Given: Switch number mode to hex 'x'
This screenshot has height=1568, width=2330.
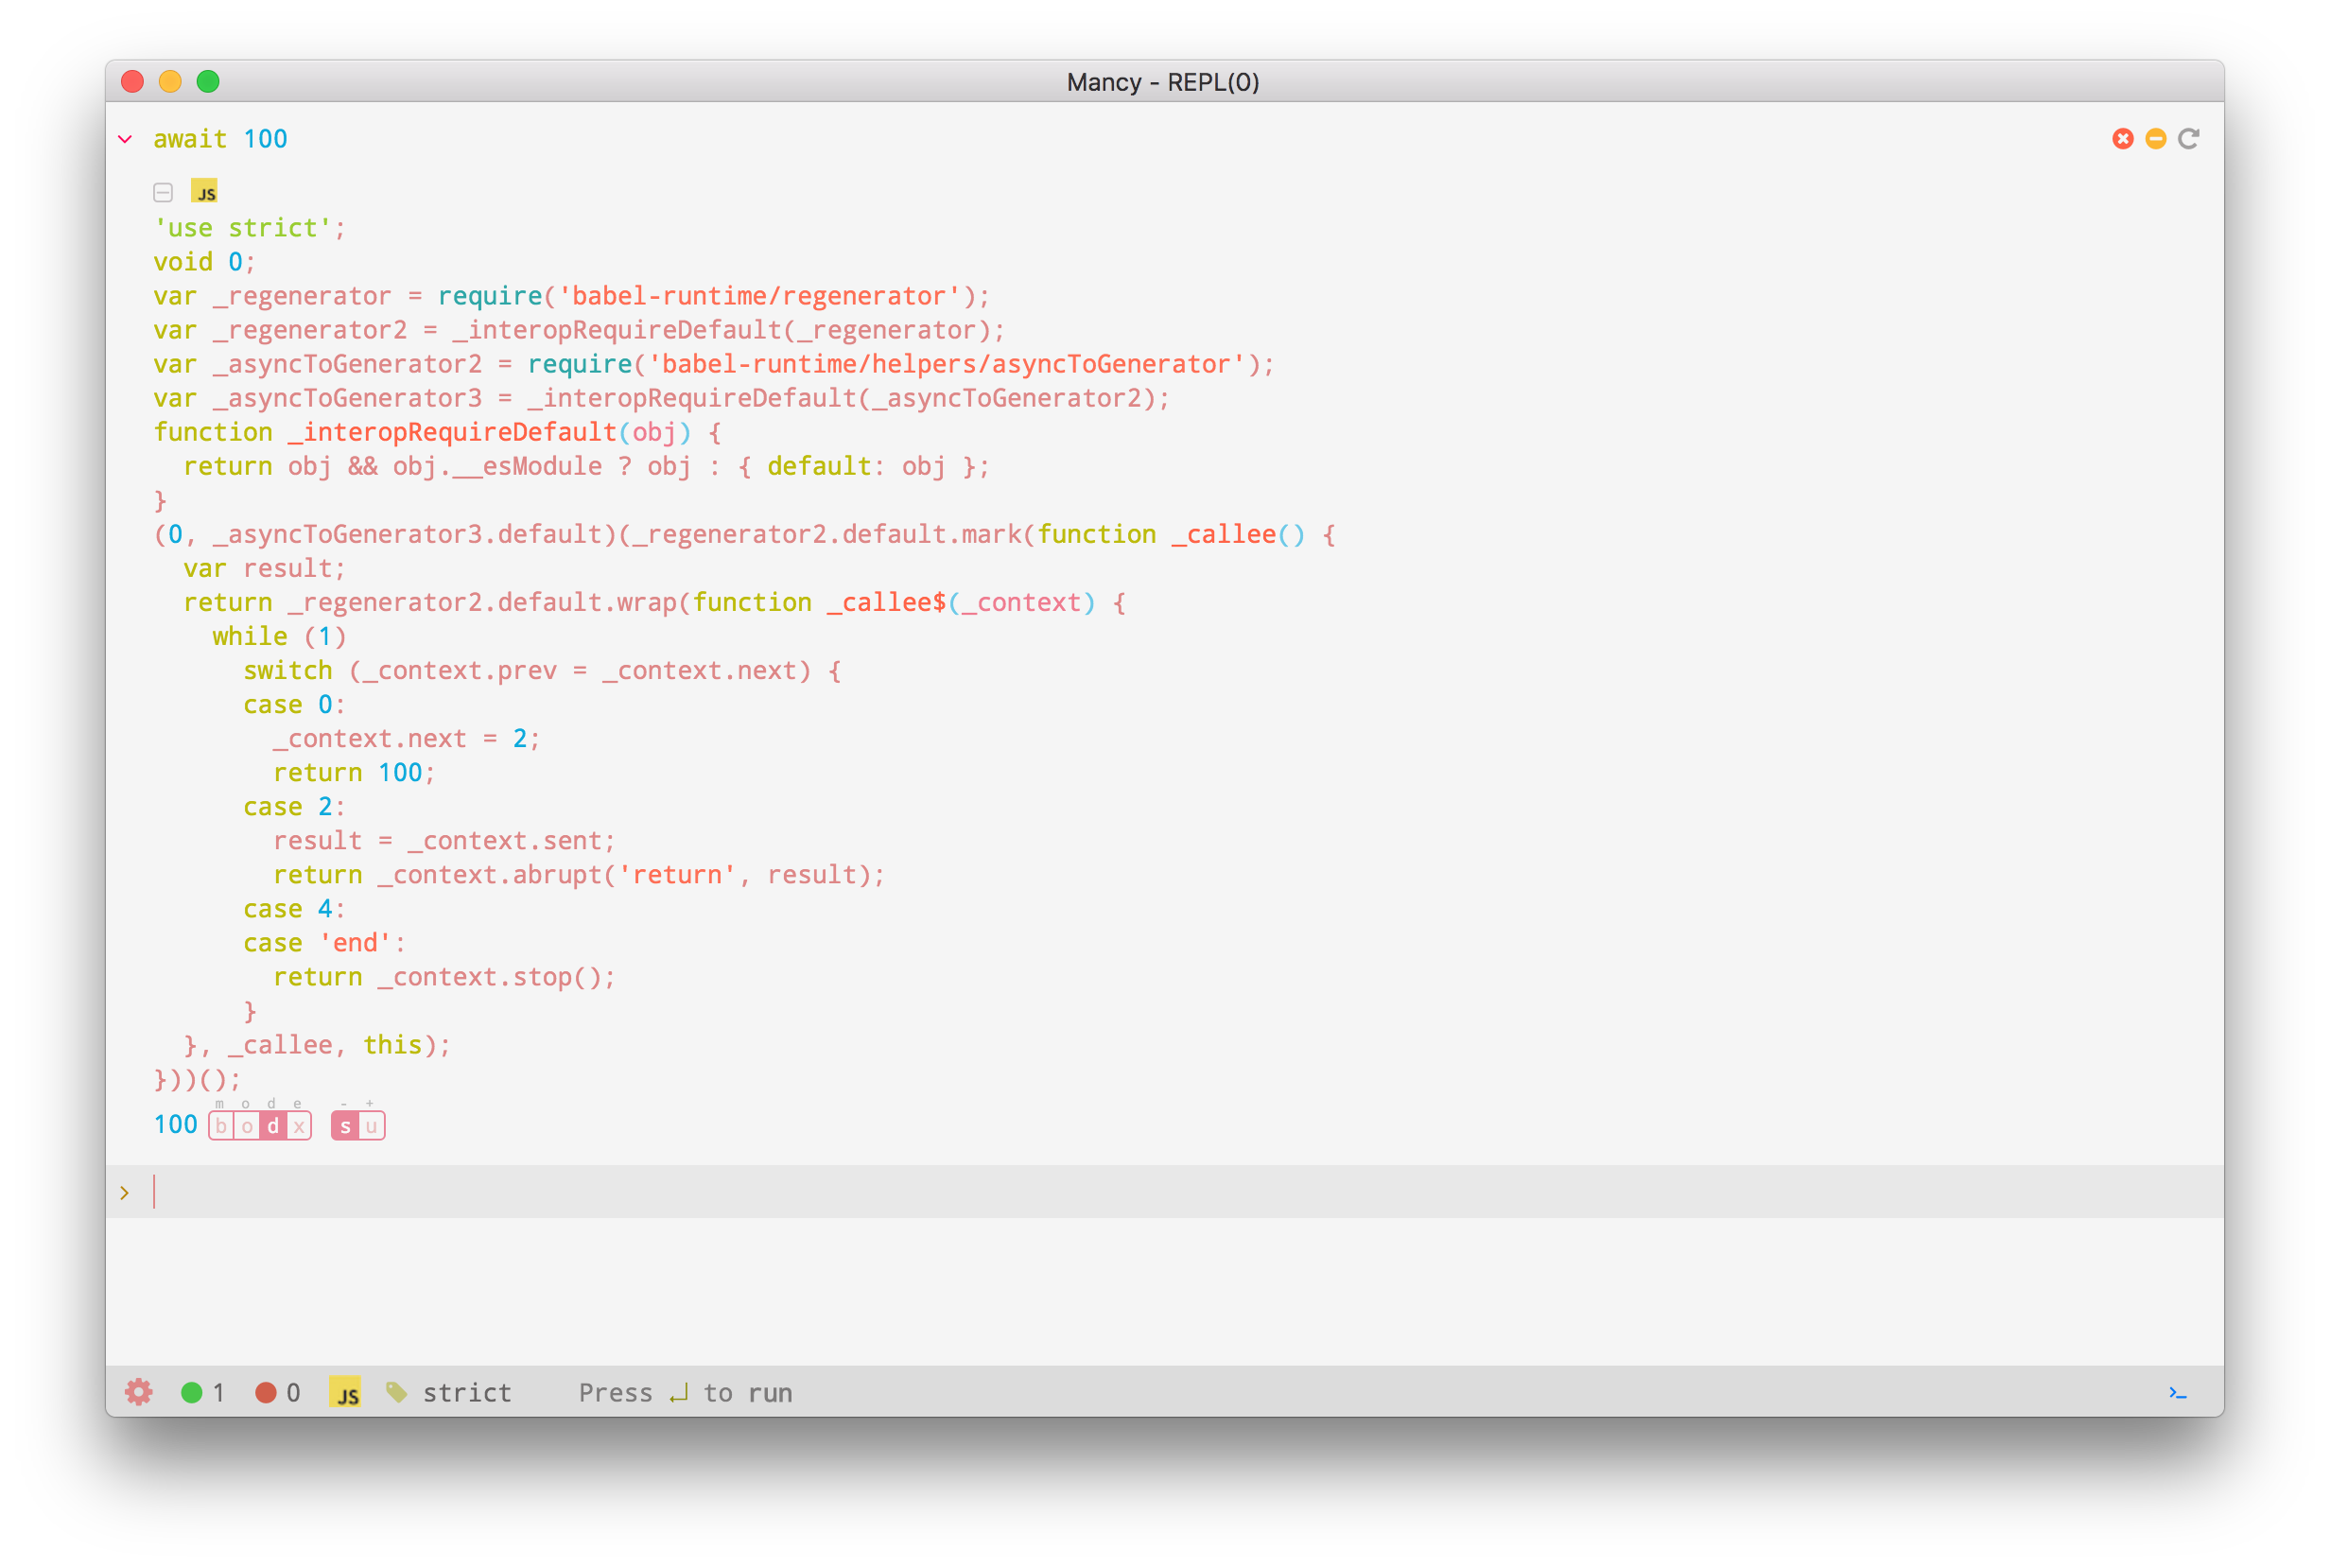Looking at the screenshot, I should tap(298, 1125).
